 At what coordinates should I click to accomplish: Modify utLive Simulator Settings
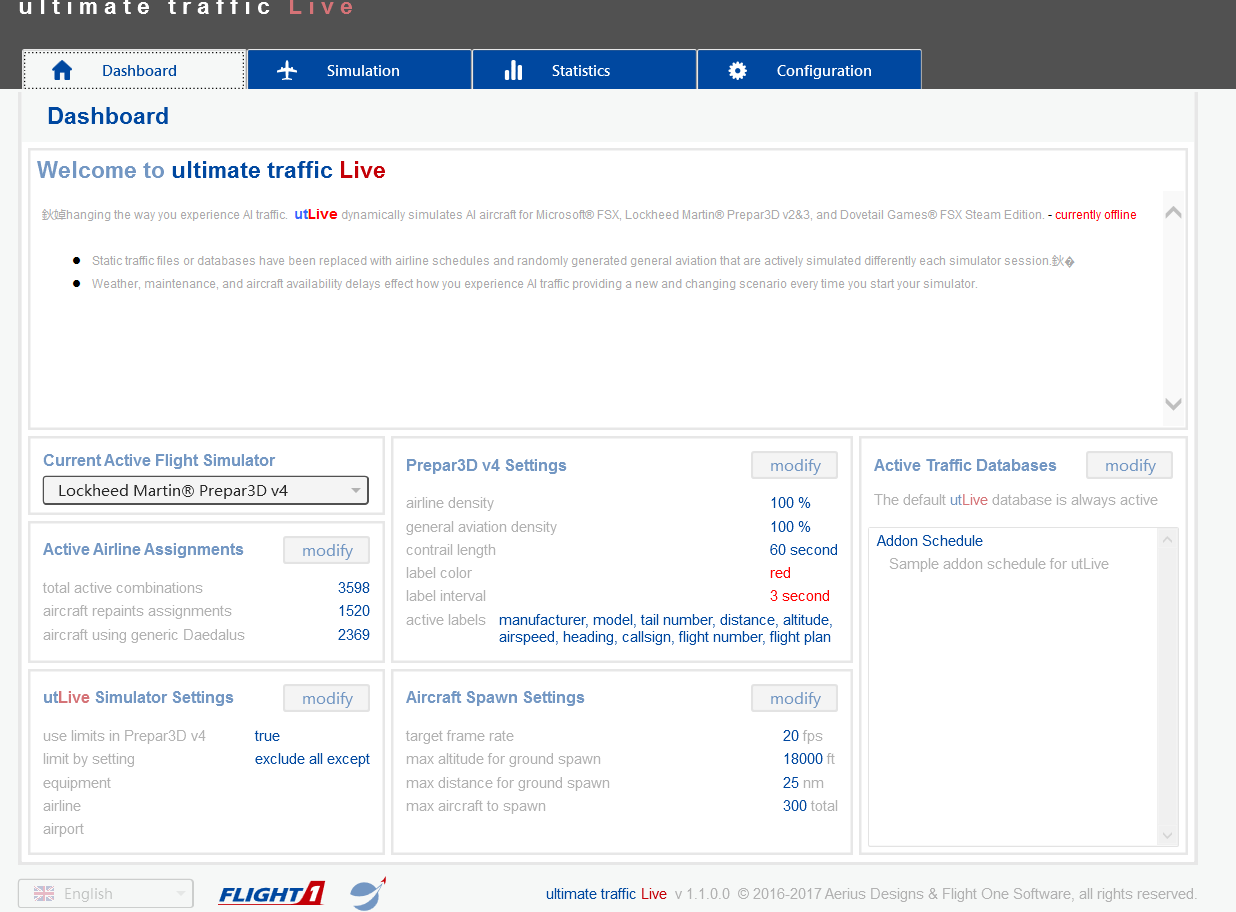tap(327, 698)
